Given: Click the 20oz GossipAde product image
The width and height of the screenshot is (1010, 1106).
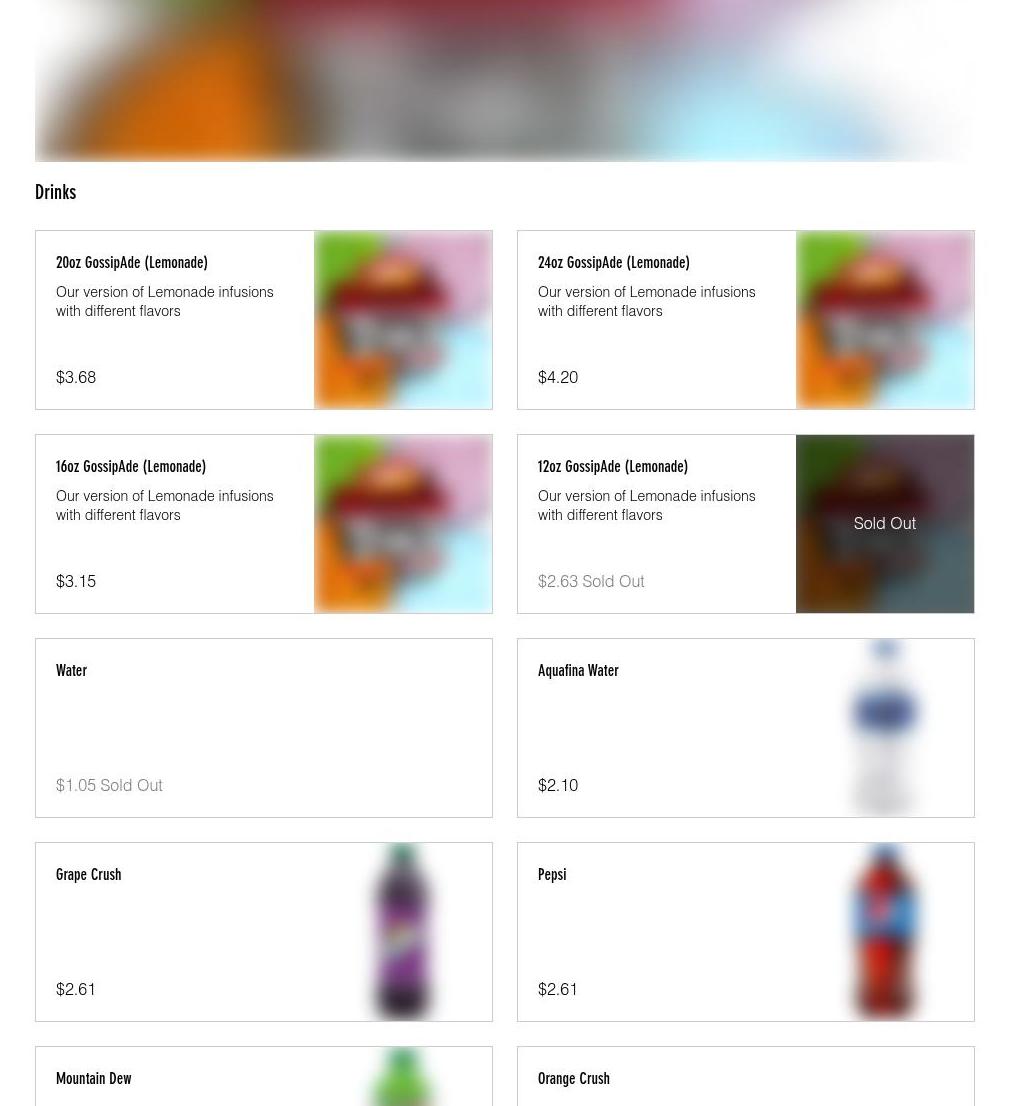Looking at the screenshot, I should click(x=403, y=320).
